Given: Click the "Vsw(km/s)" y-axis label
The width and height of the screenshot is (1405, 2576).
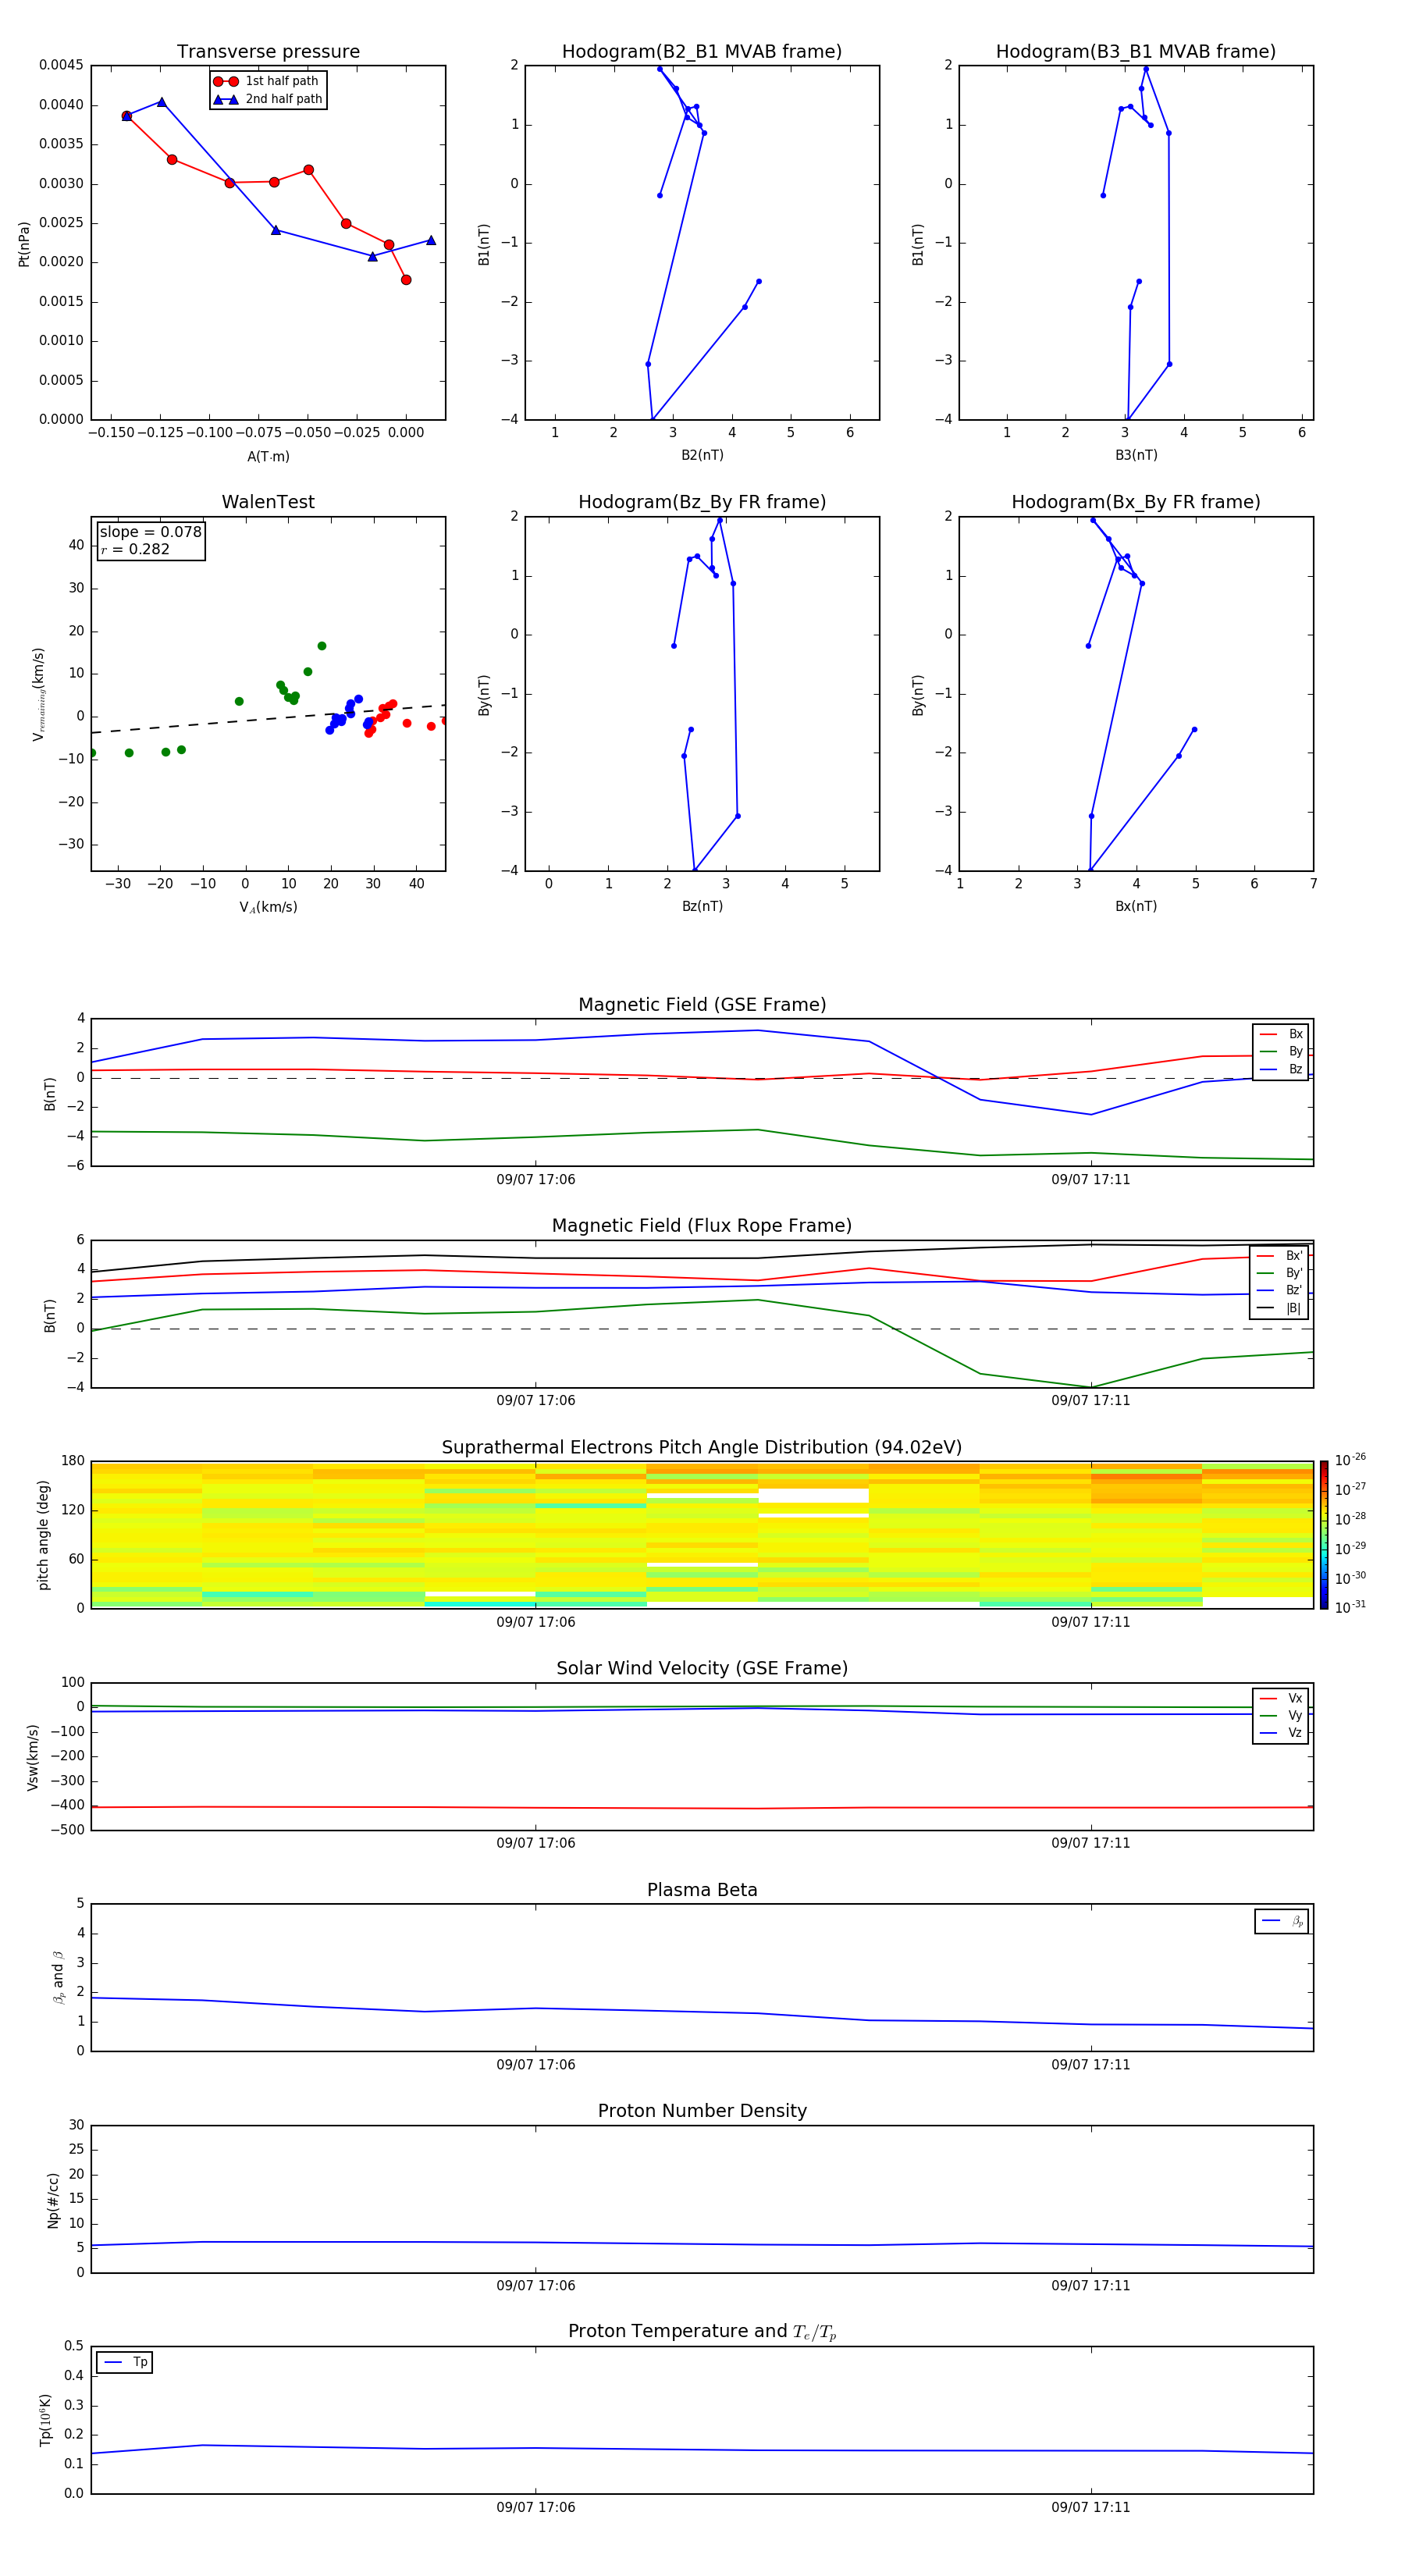Looking at the screenshot, I should tap(33, 1756).
